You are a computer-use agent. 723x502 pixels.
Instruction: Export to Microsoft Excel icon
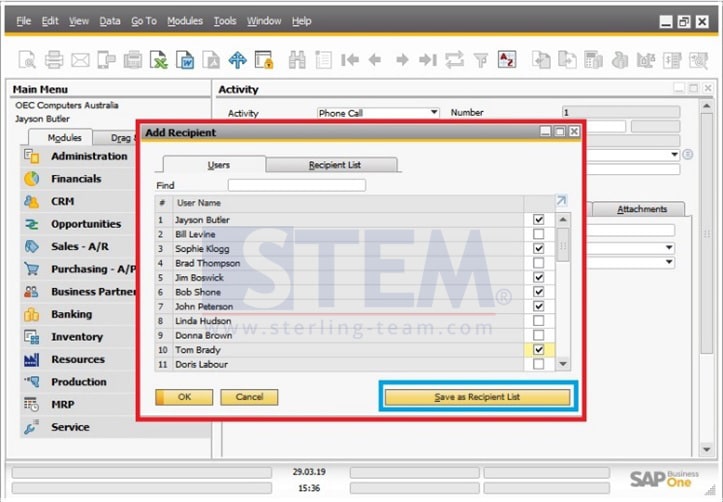(159, 60)
